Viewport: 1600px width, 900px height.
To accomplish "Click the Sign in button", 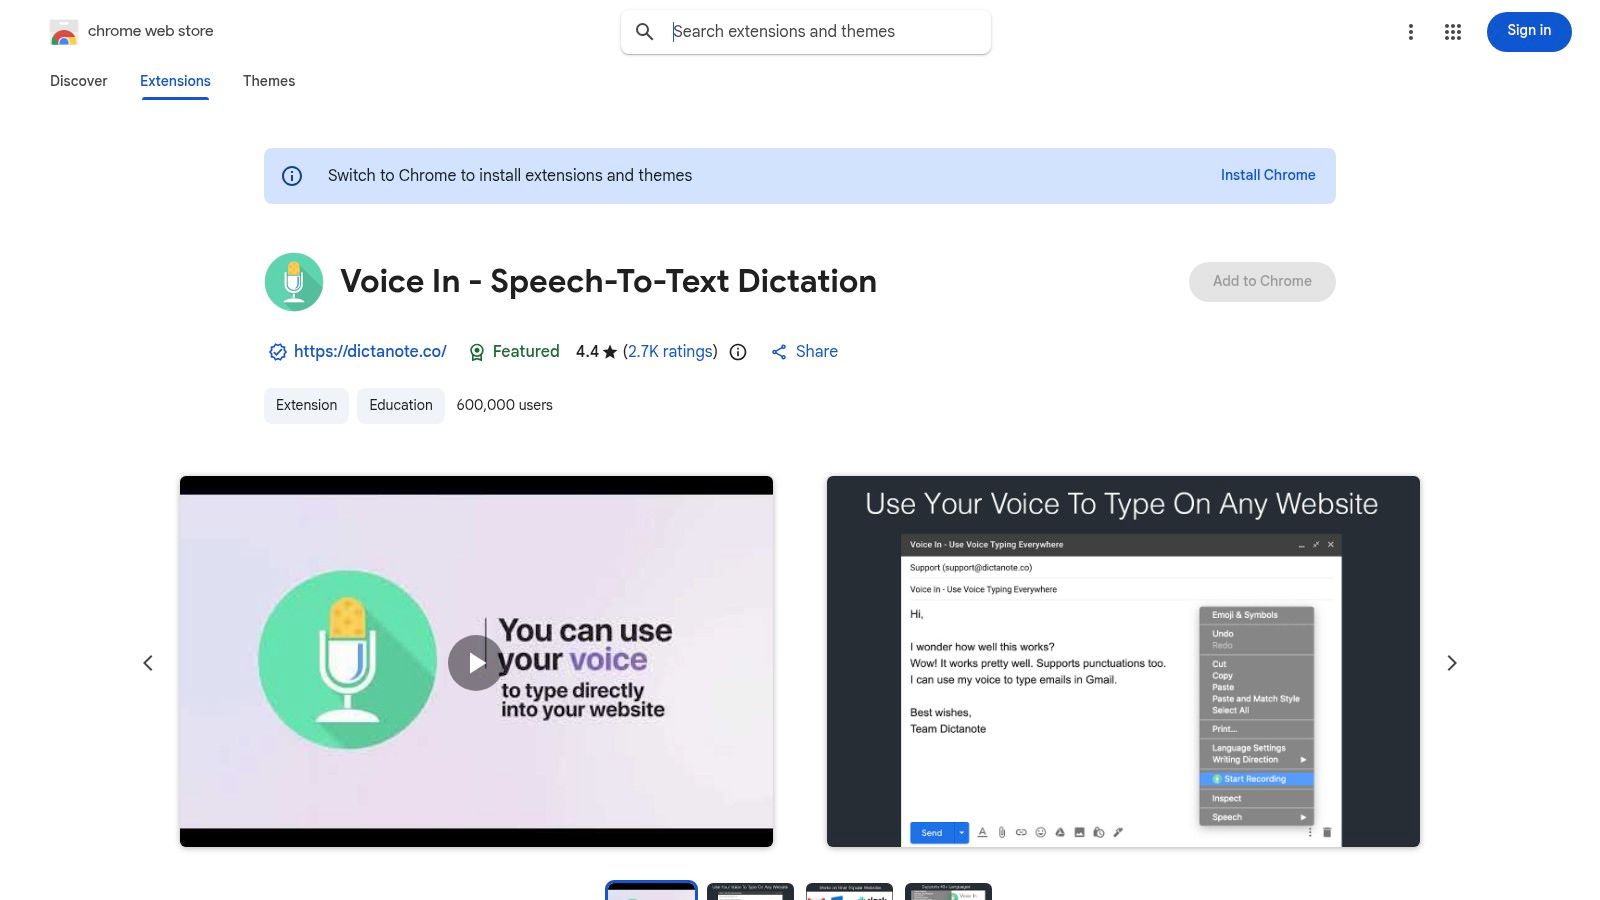I will pos(1529,31).
